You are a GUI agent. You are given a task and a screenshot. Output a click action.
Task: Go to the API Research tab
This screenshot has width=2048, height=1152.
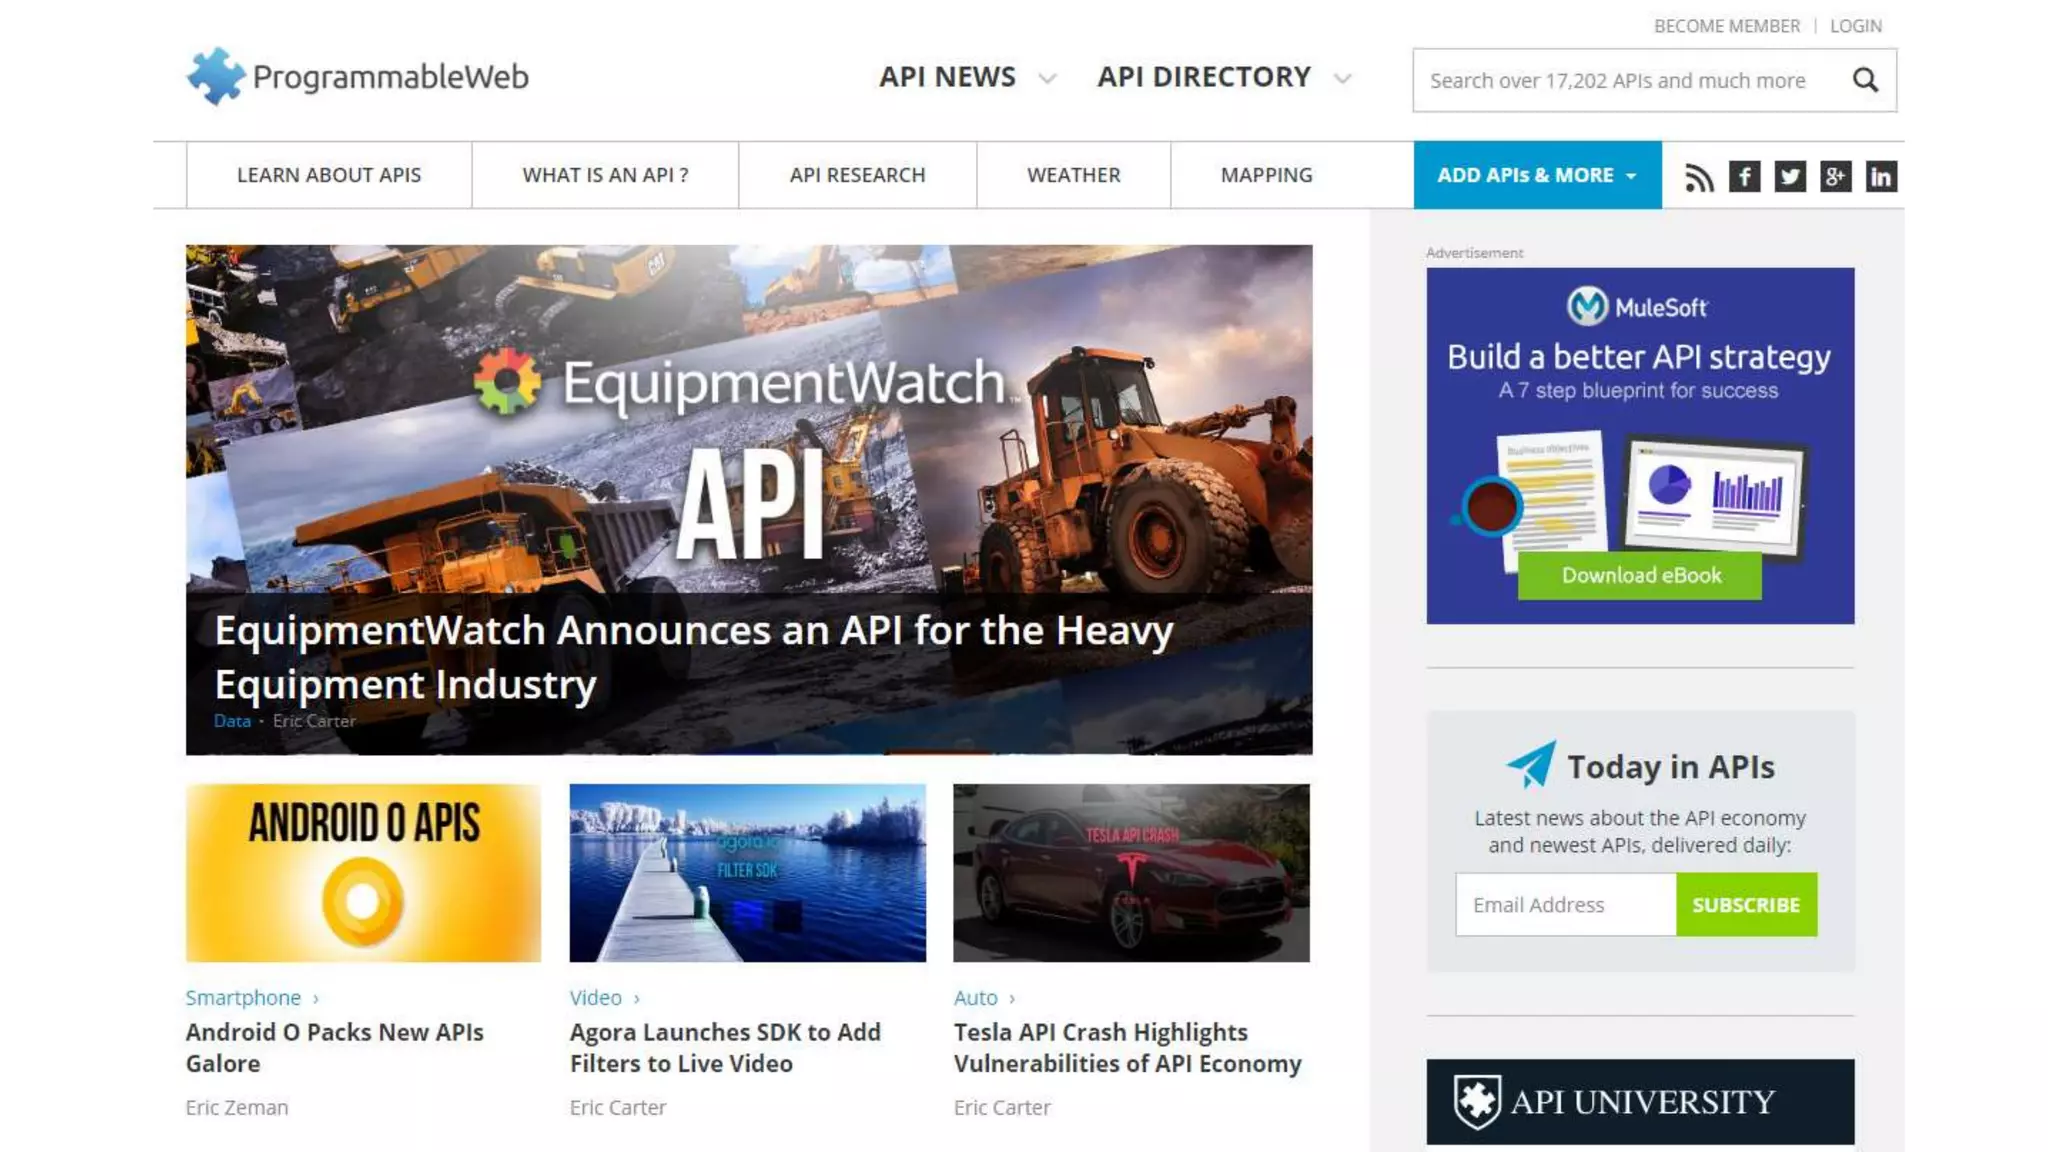pos(857,175)
